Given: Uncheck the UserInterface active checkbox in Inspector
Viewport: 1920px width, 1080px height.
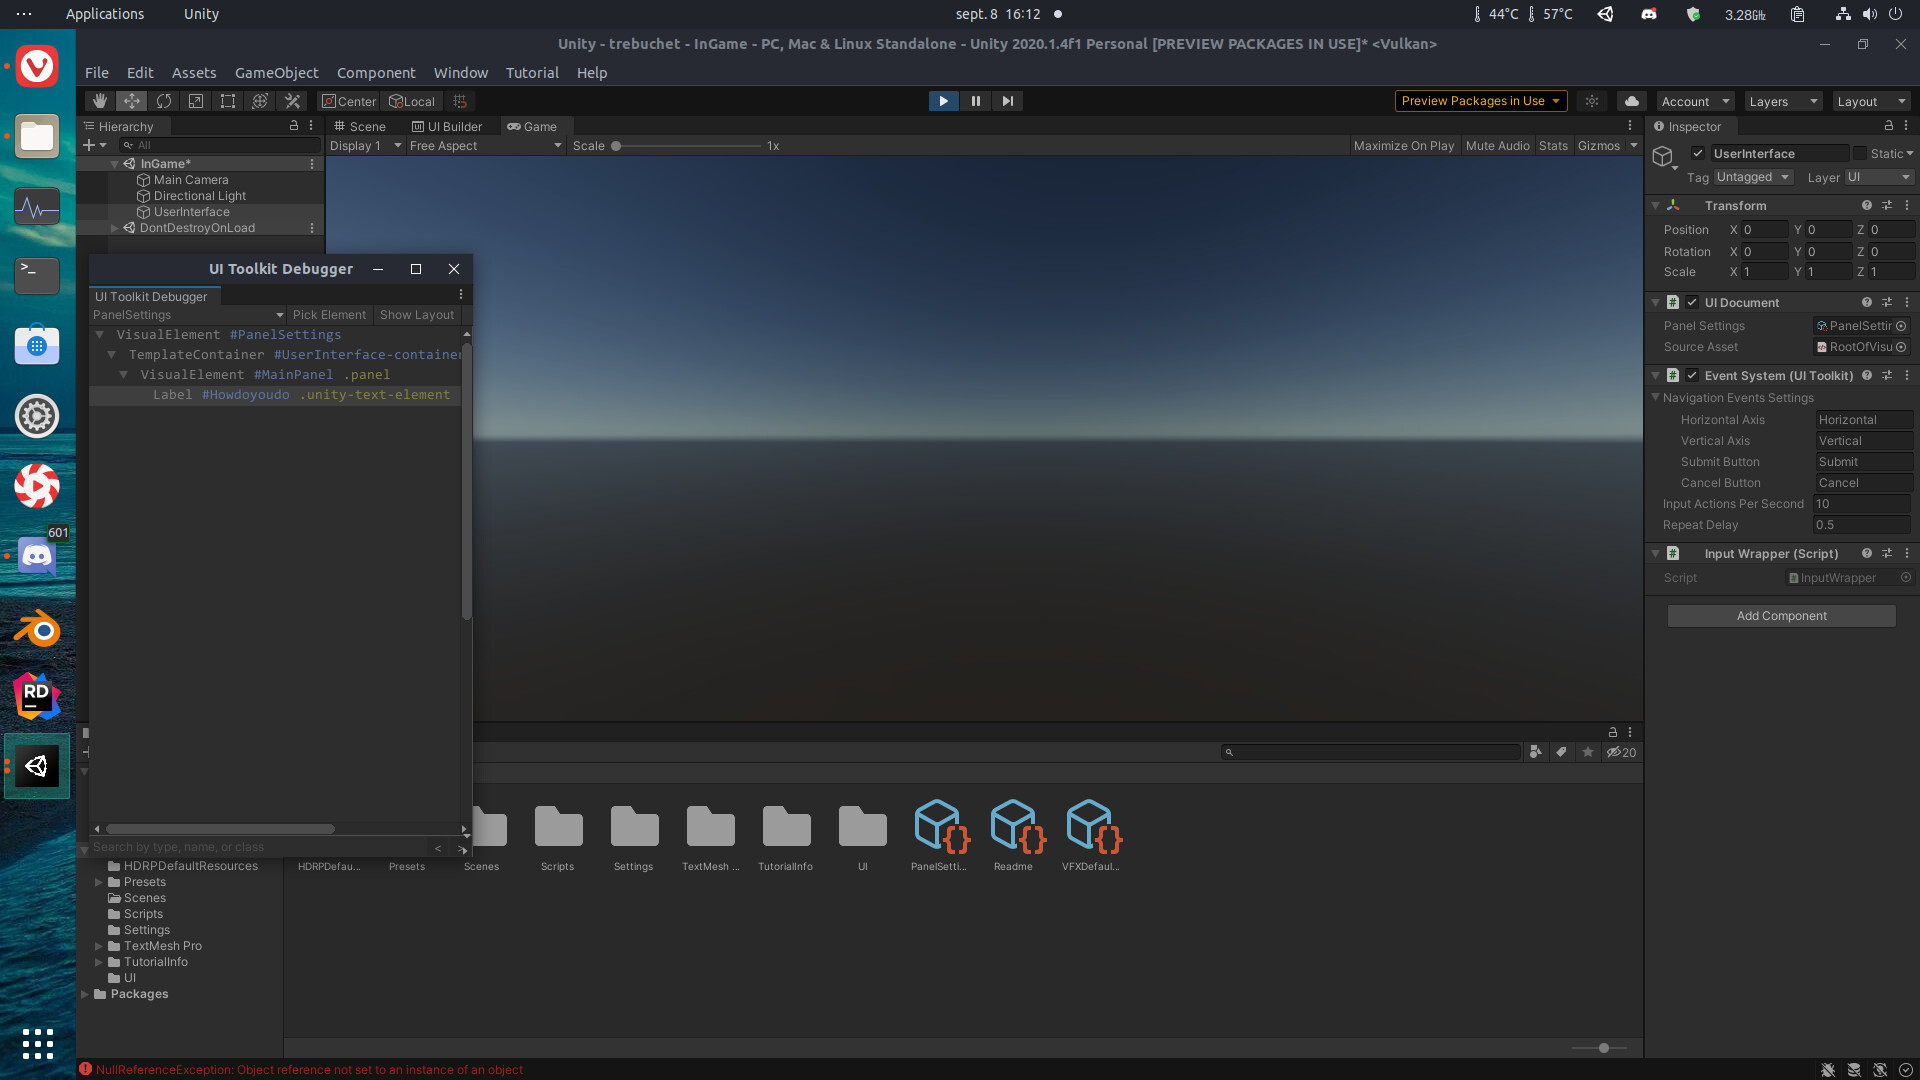Looking at the screenshot, I should 1697,153.
